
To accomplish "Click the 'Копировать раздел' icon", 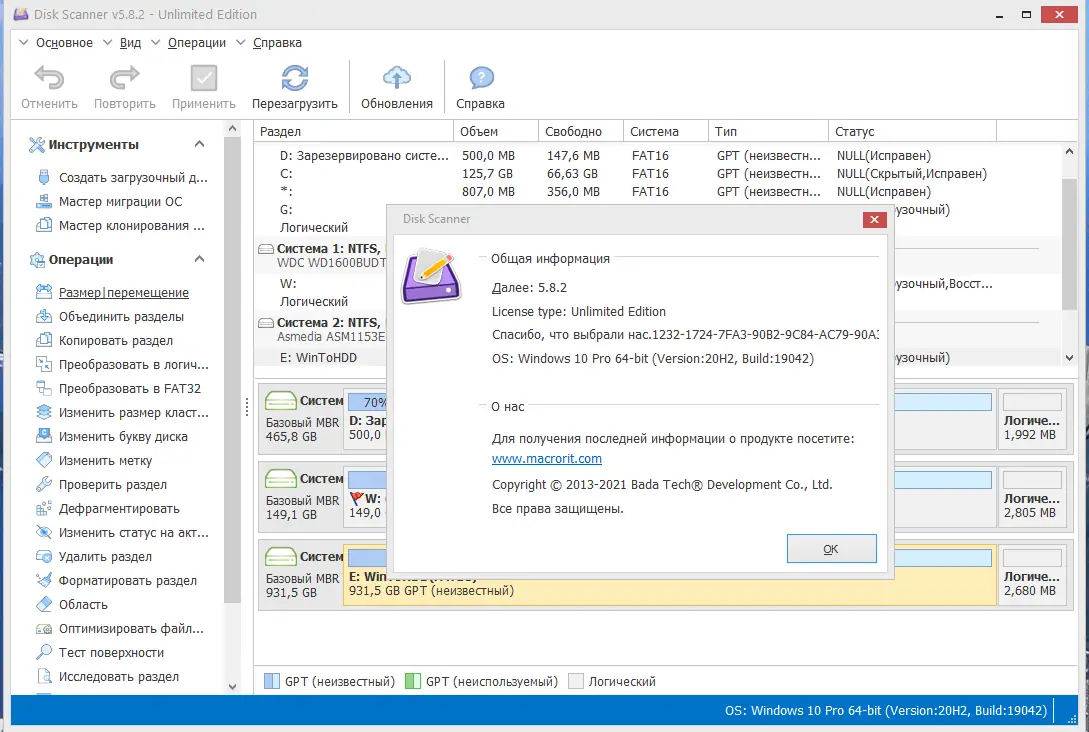I will pyautogui.click(x=44, y=340).
